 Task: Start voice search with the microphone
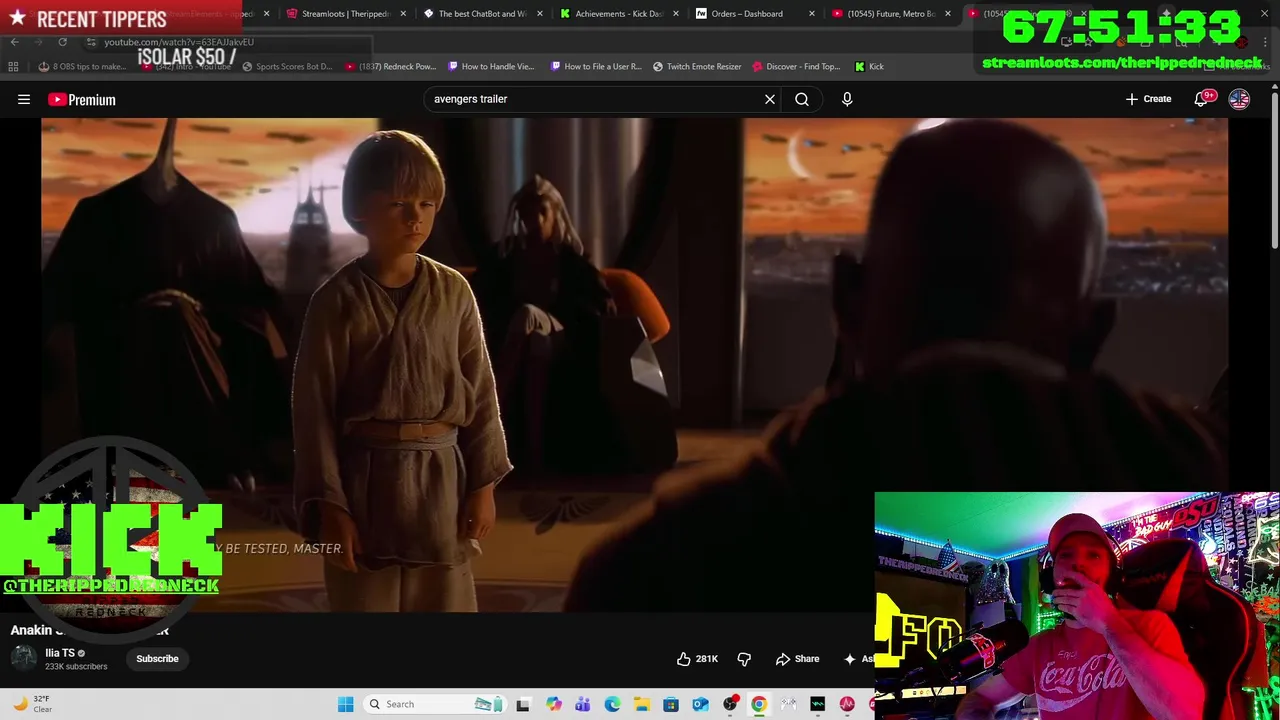tap(847, 99)
